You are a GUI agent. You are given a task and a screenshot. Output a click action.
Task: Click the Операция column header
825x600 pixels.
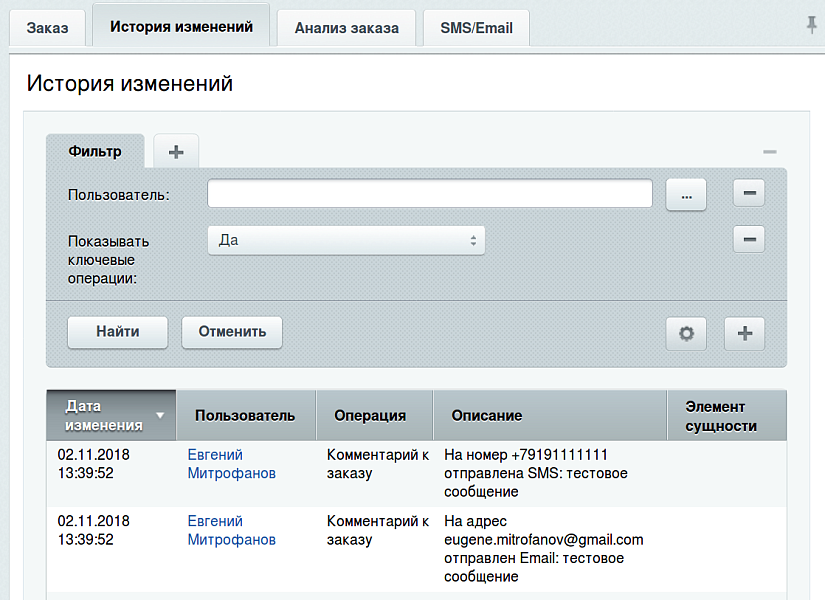point(371,414)
